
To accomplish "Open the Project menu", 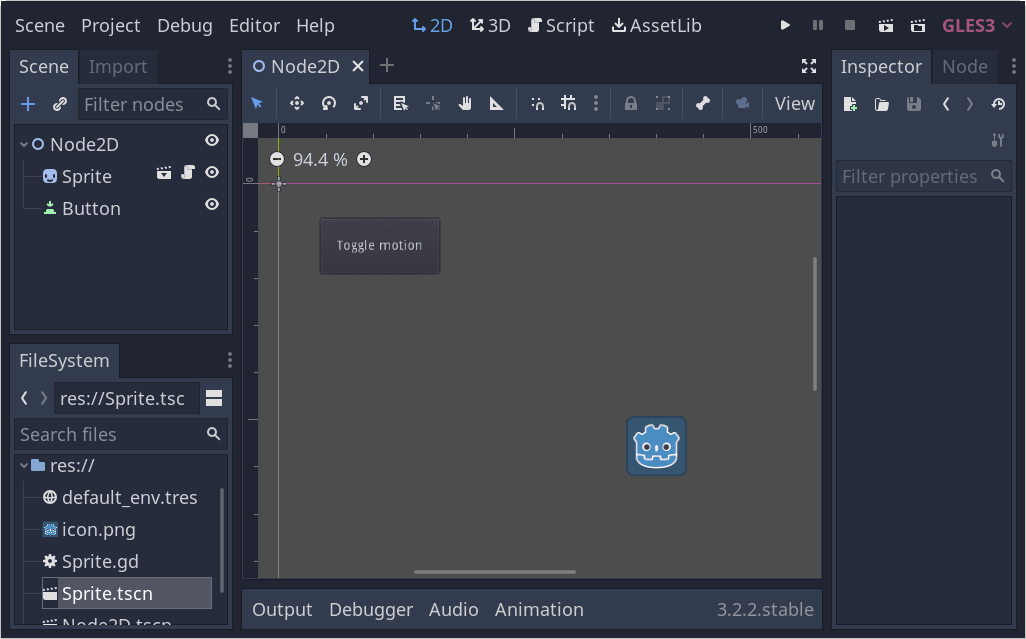I will coord(110,25).
